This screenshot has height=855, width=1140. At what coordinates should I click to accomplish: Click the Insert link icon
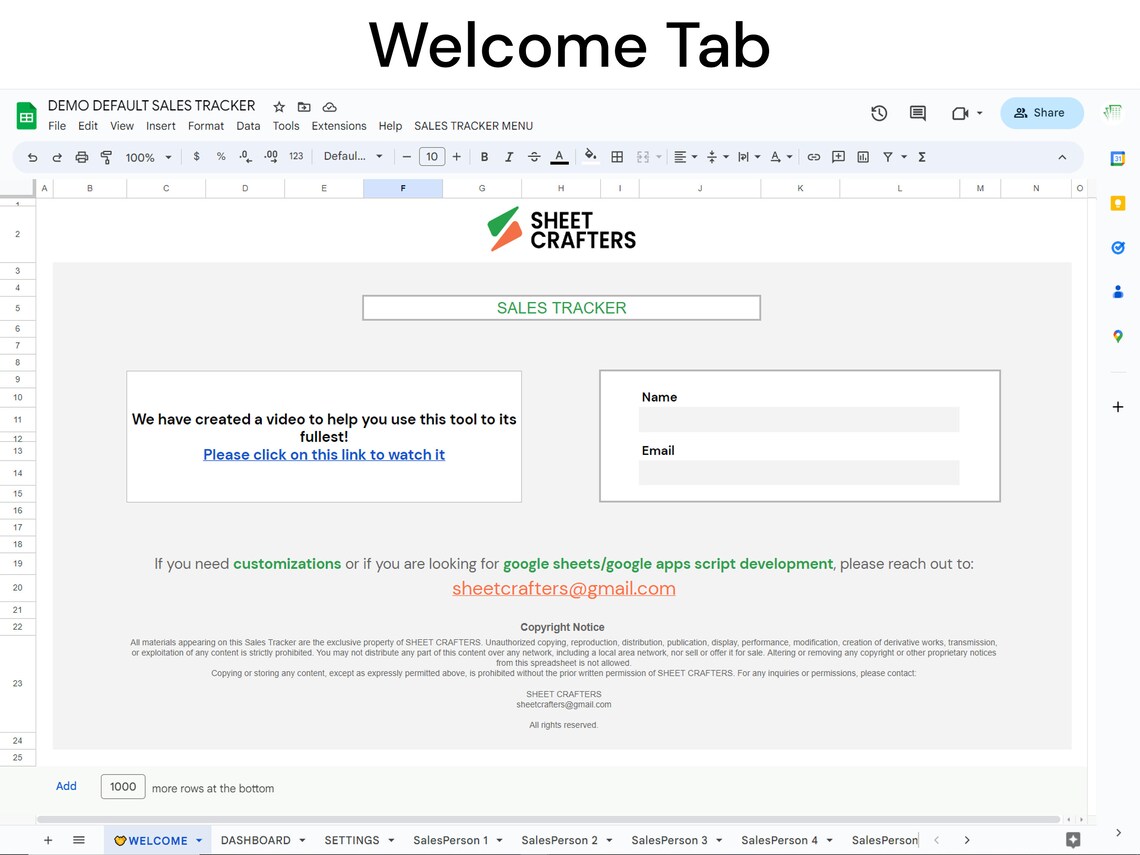tap(813, 157)
